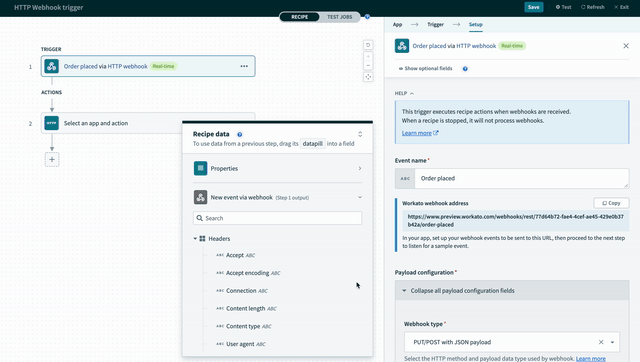The height and width of the screenshot is (362, 640).
Task: Go to the App step in breadcrumb
Action: click(398, 24)
